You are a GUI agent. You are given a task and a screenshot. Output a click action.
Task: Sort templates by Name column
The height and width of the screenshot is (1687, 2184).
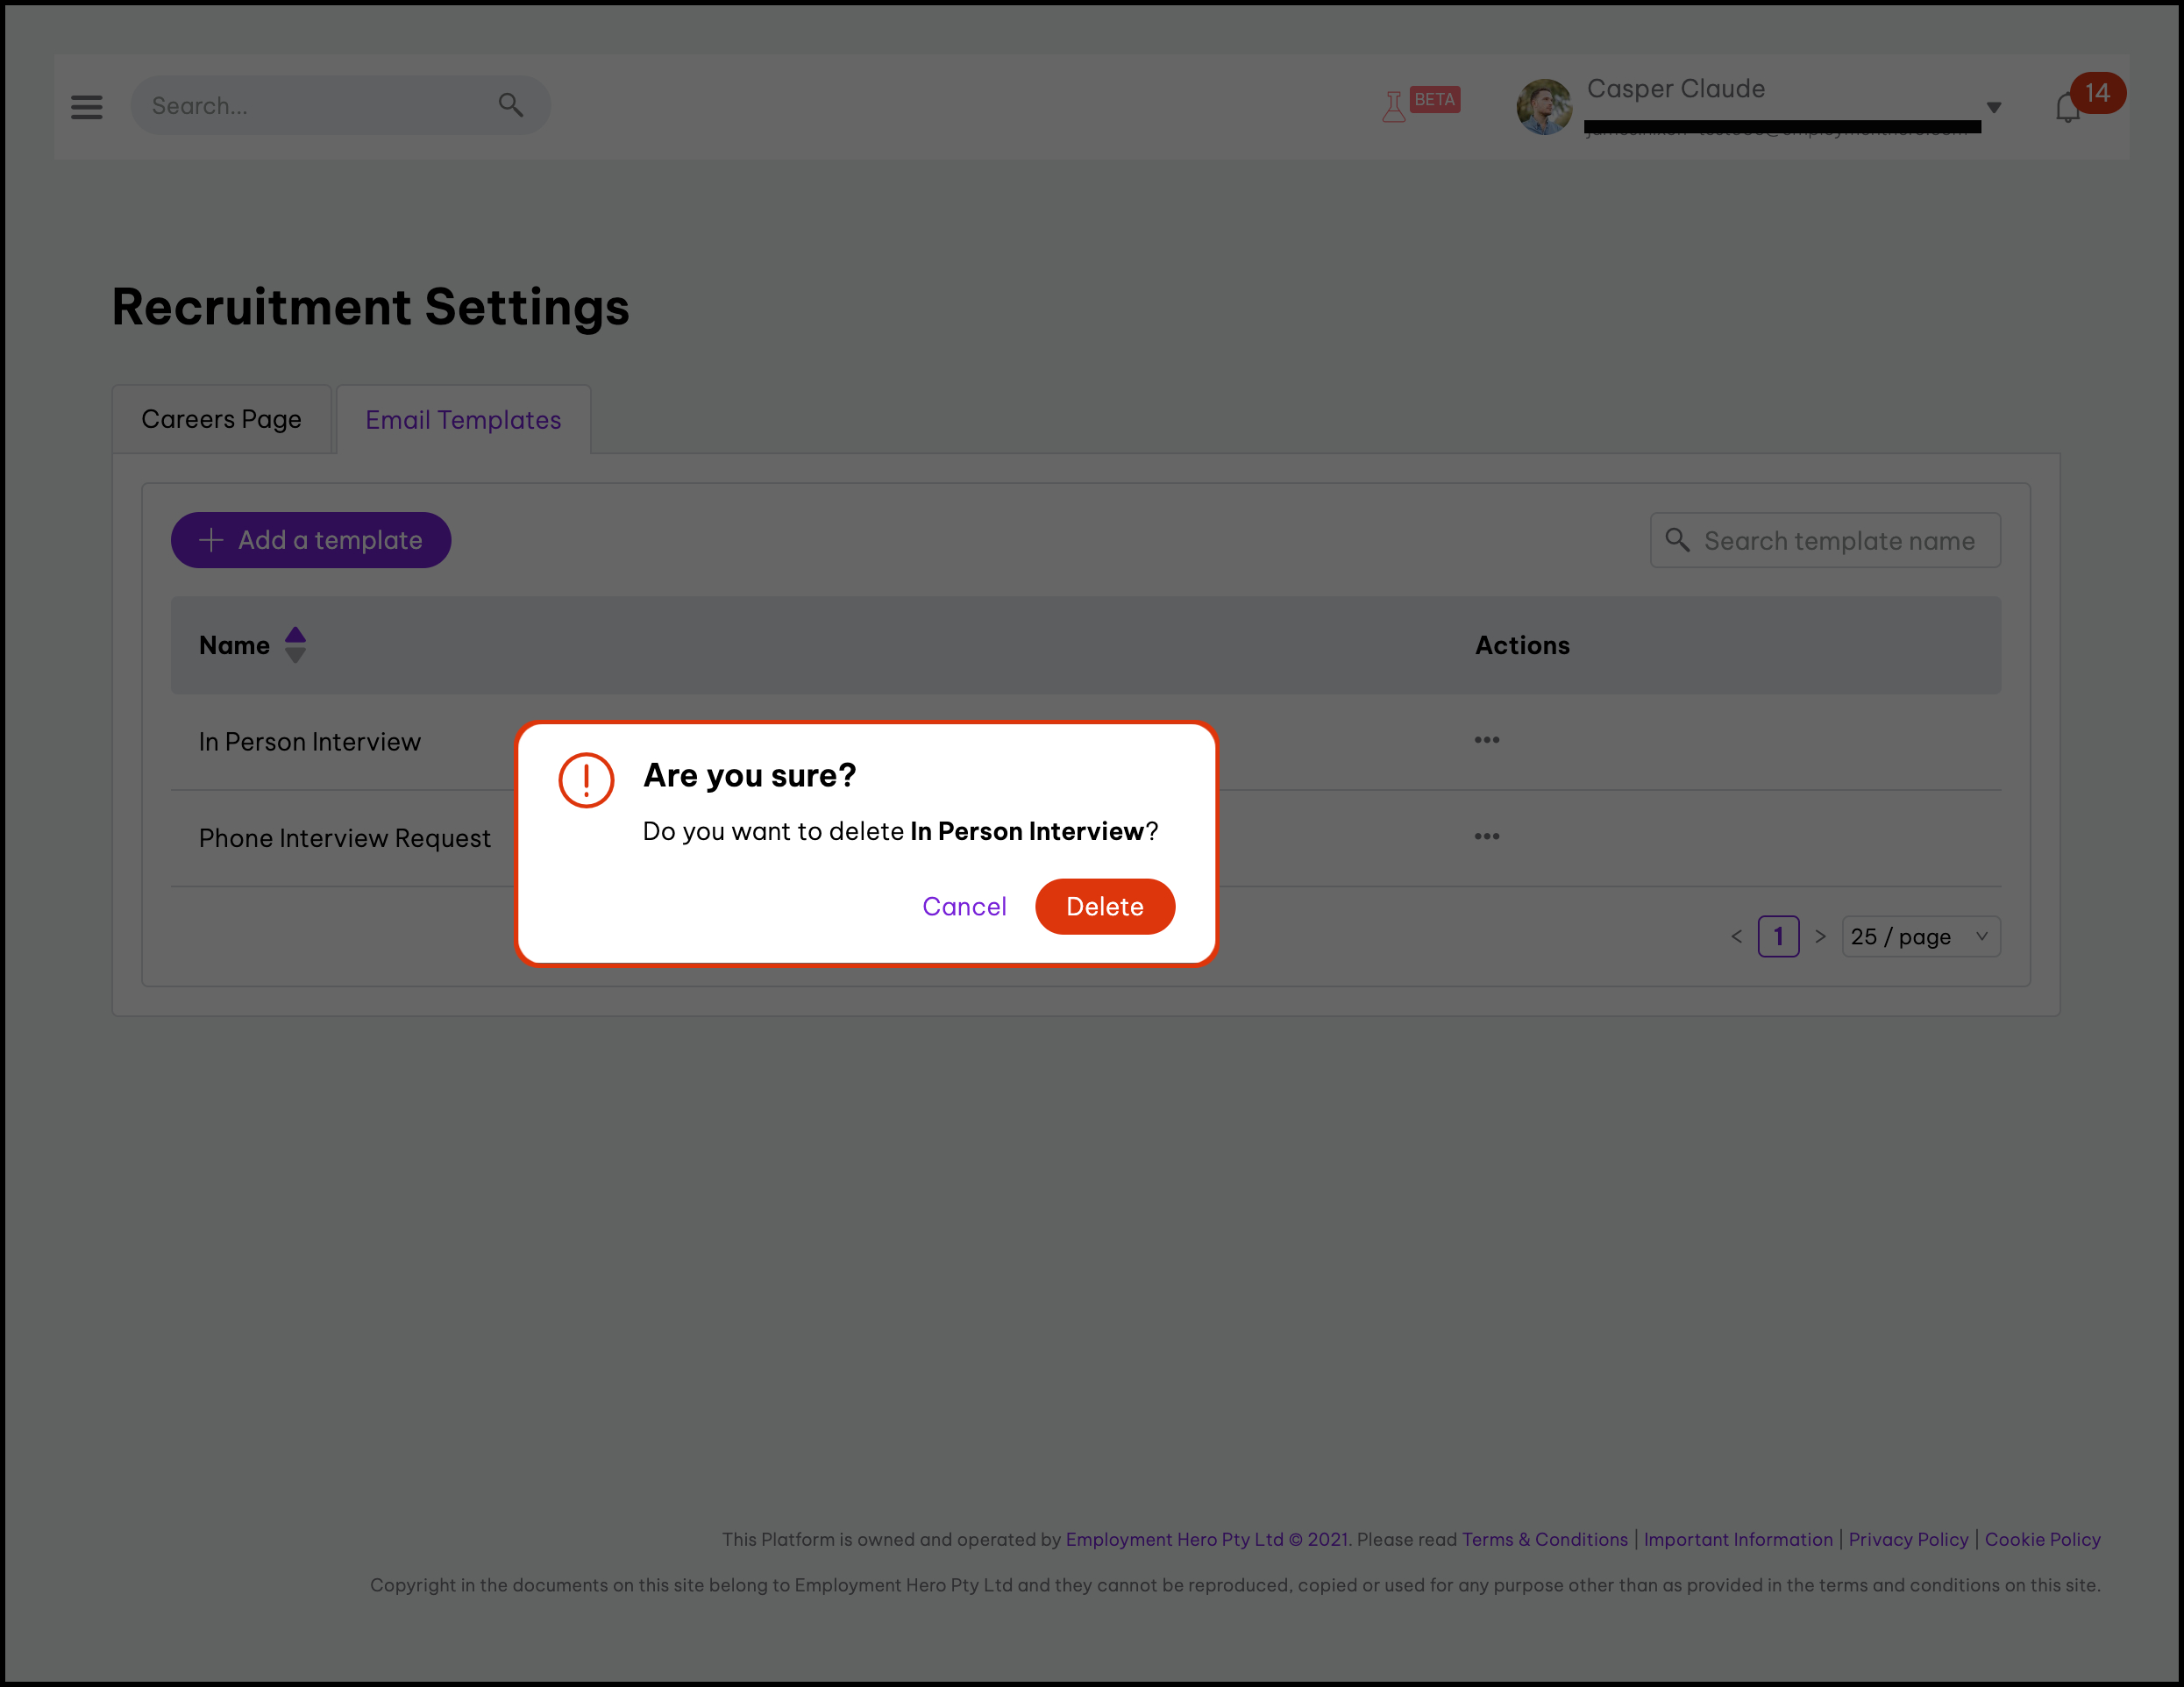pyautogui.click(x=295, y=645)
